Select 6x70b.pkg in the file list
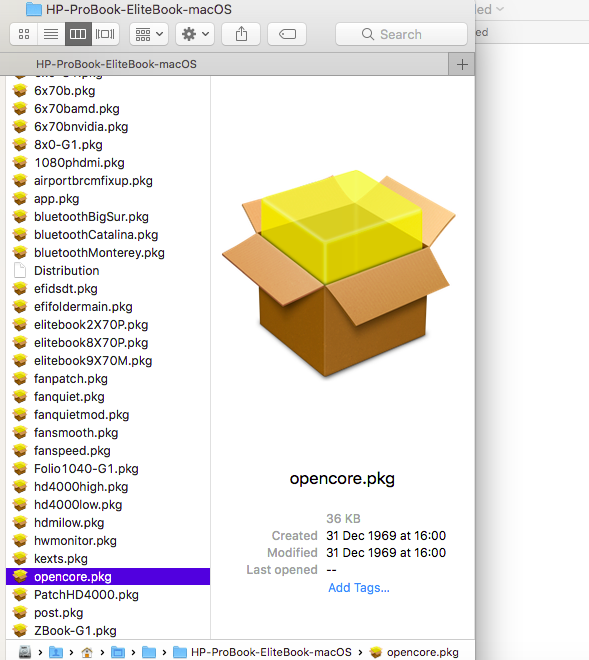This screenshot has height=660, width=589. tap(108, 91)
